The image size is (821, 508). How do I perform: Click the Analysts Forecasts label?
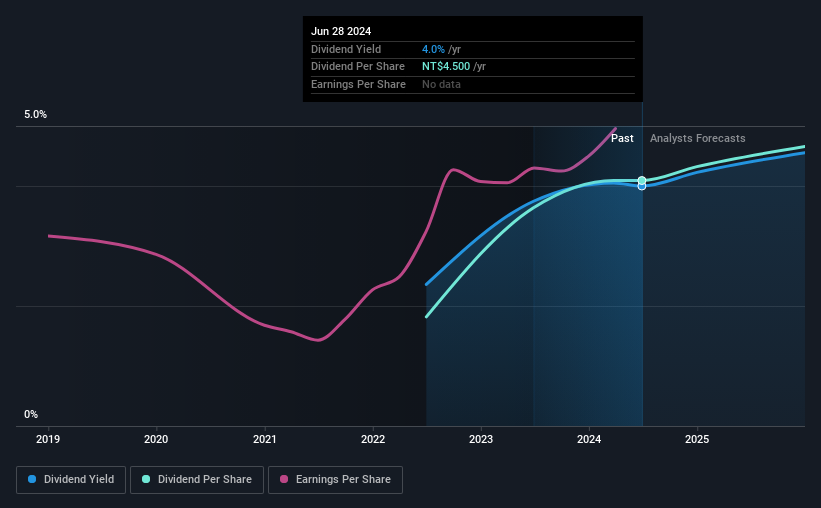[x=697, y=138]
